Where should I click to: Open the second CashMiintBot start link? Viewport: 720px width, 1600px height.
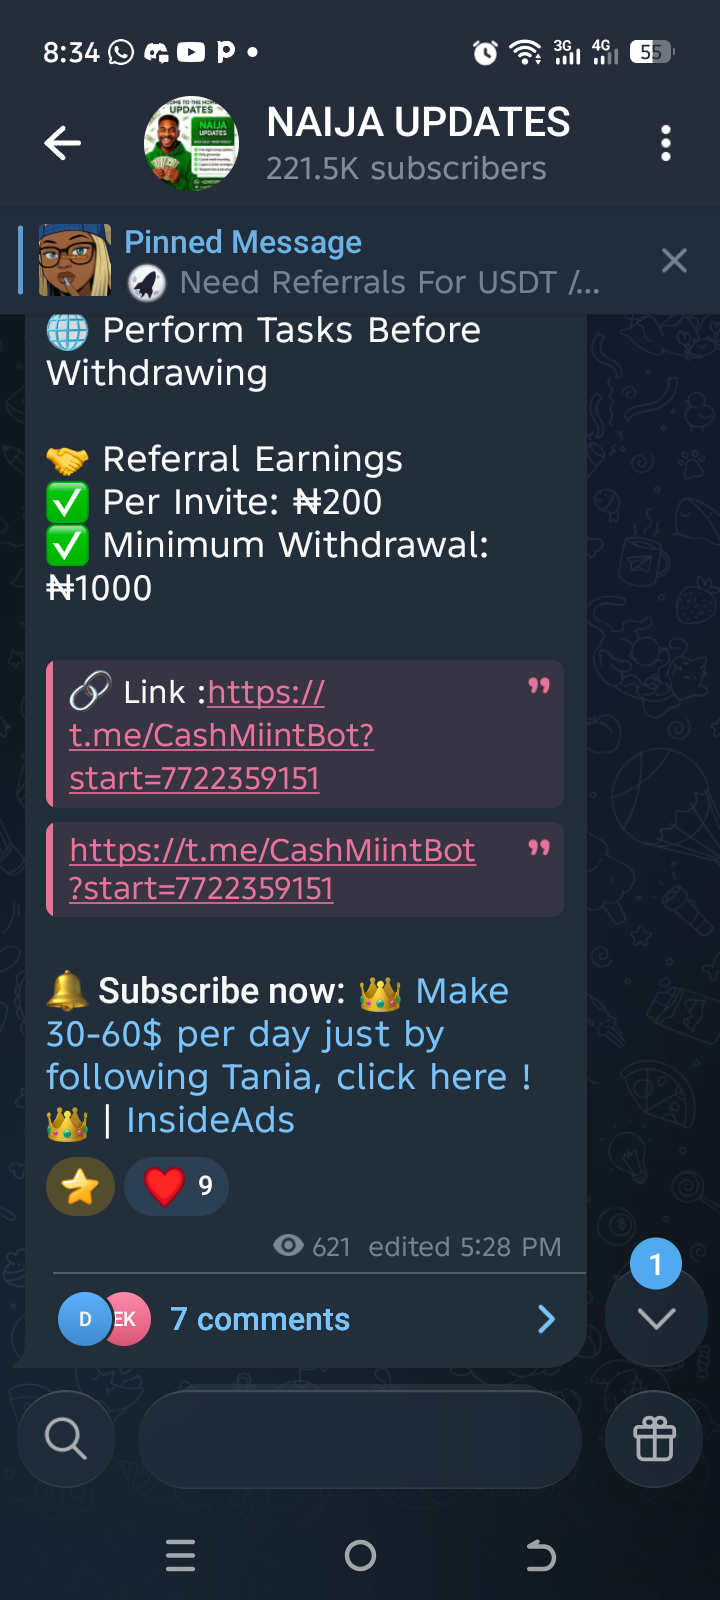click(272, 868)
